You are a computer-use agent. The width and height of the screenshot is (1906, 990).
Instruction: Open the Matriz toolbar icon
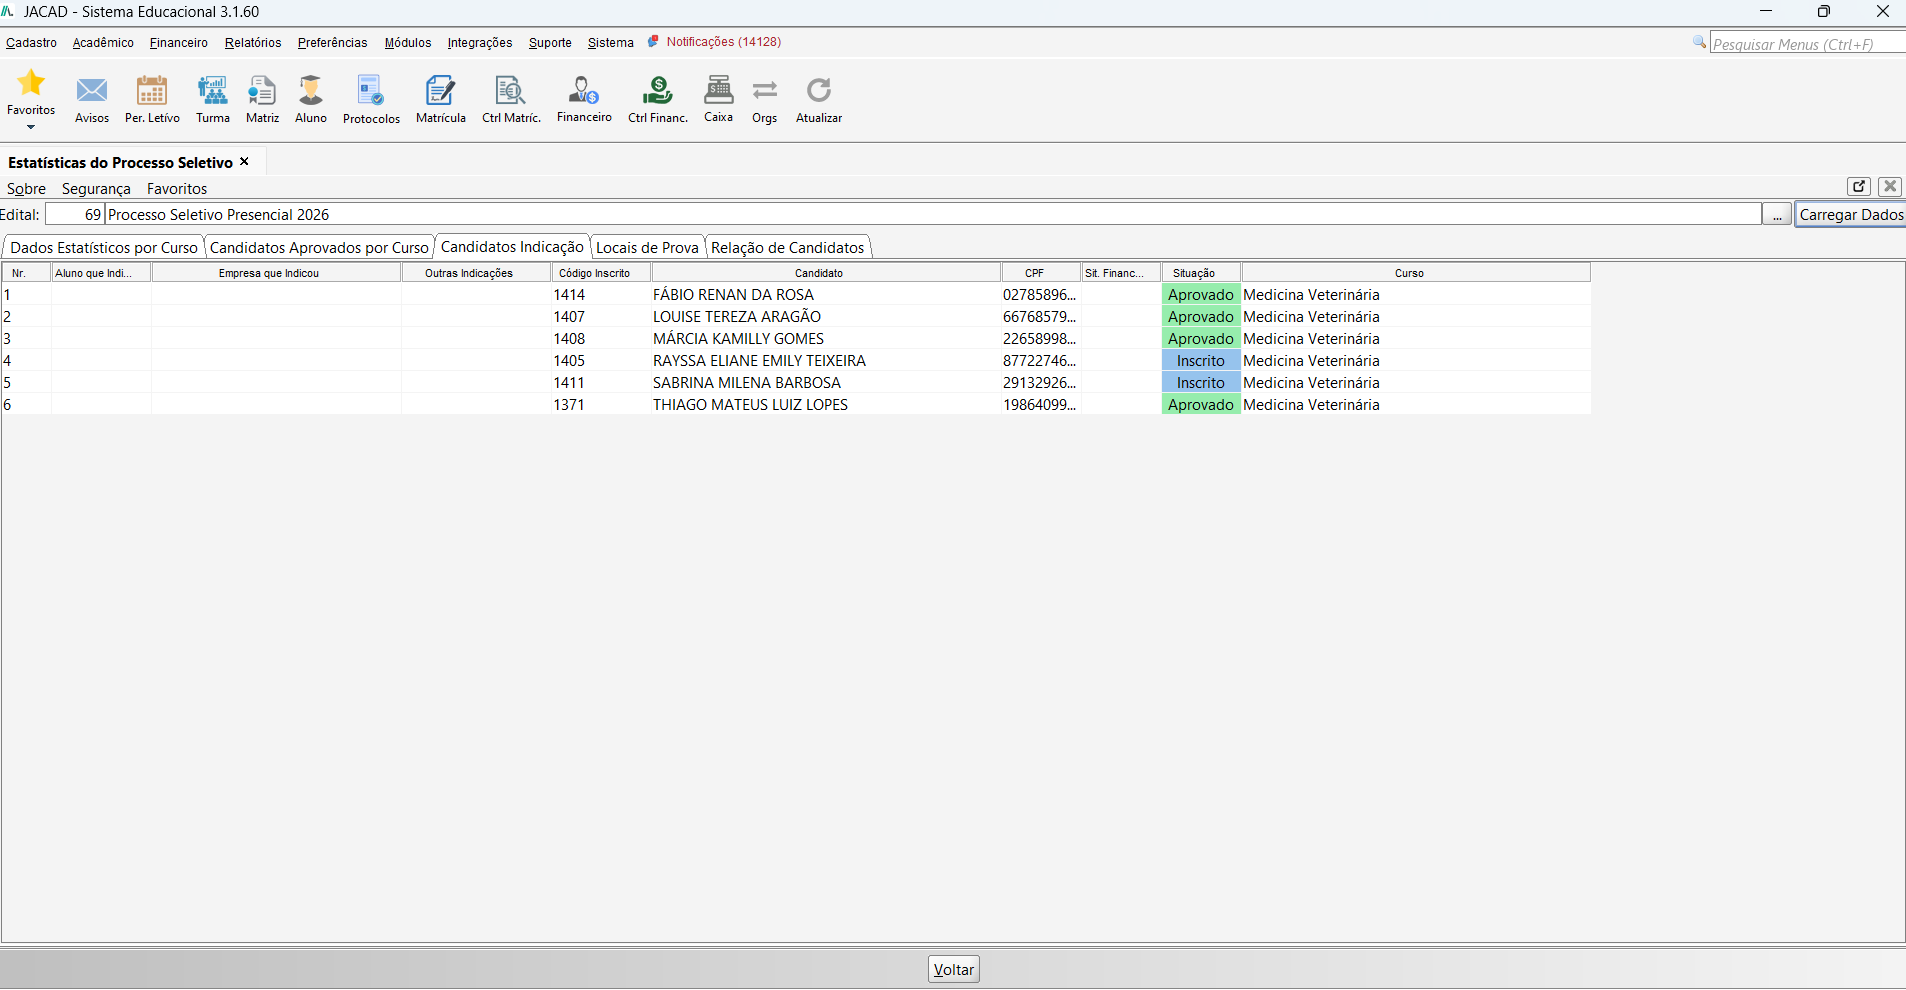[262, 91]
